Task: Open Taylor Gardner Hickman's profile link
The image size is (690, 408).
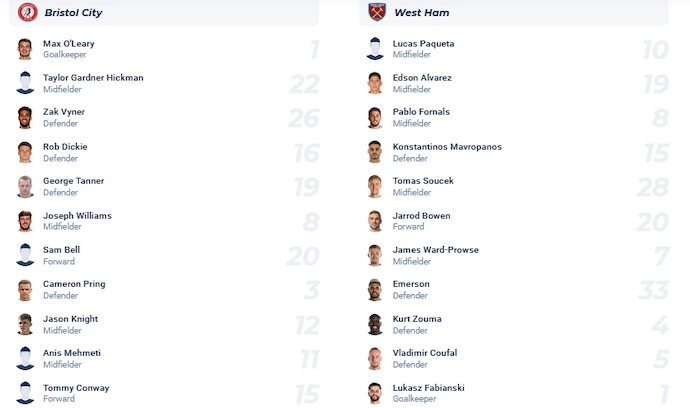Action: [x=93, y=78]
